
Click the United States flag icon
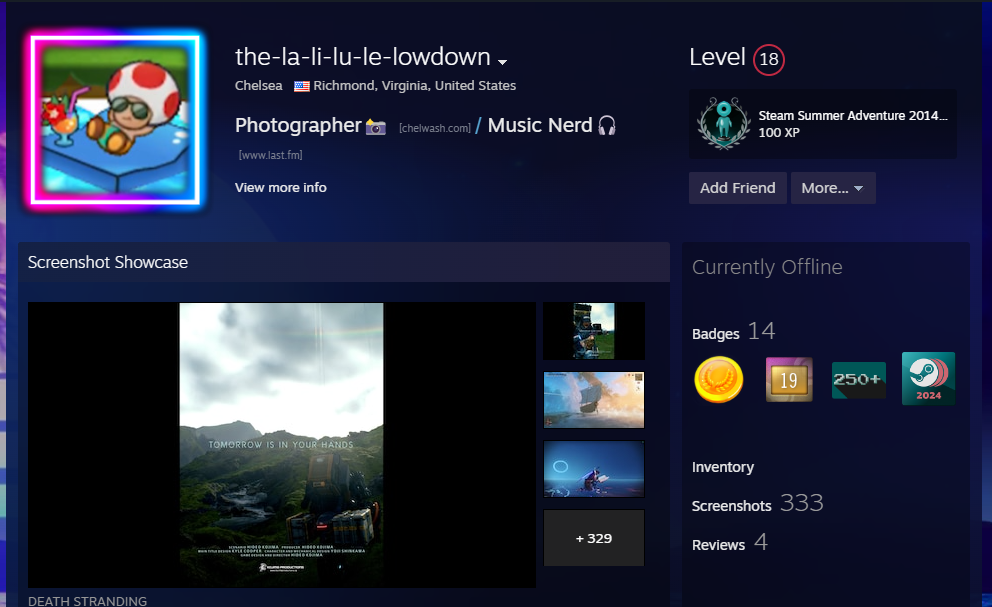click(302, 86)
